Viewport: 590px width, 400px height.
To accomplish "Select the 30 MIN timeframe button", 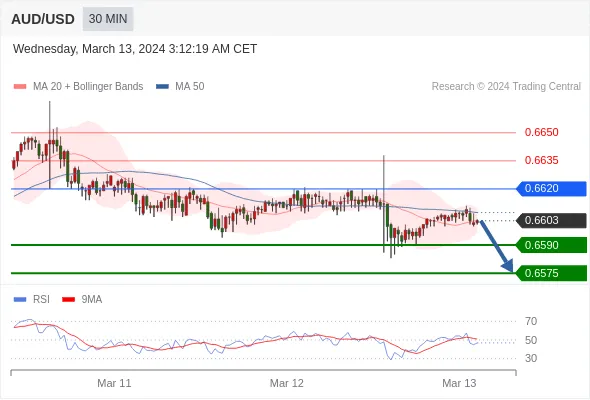I will tap(108, 19).
